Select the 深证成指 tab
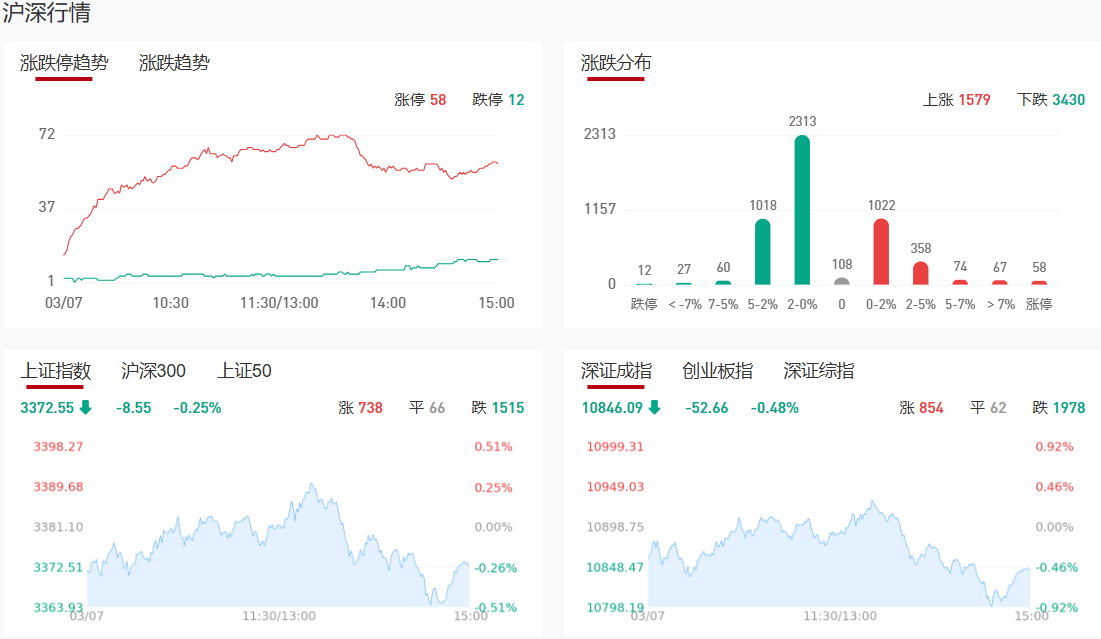 tap(616, 371)
